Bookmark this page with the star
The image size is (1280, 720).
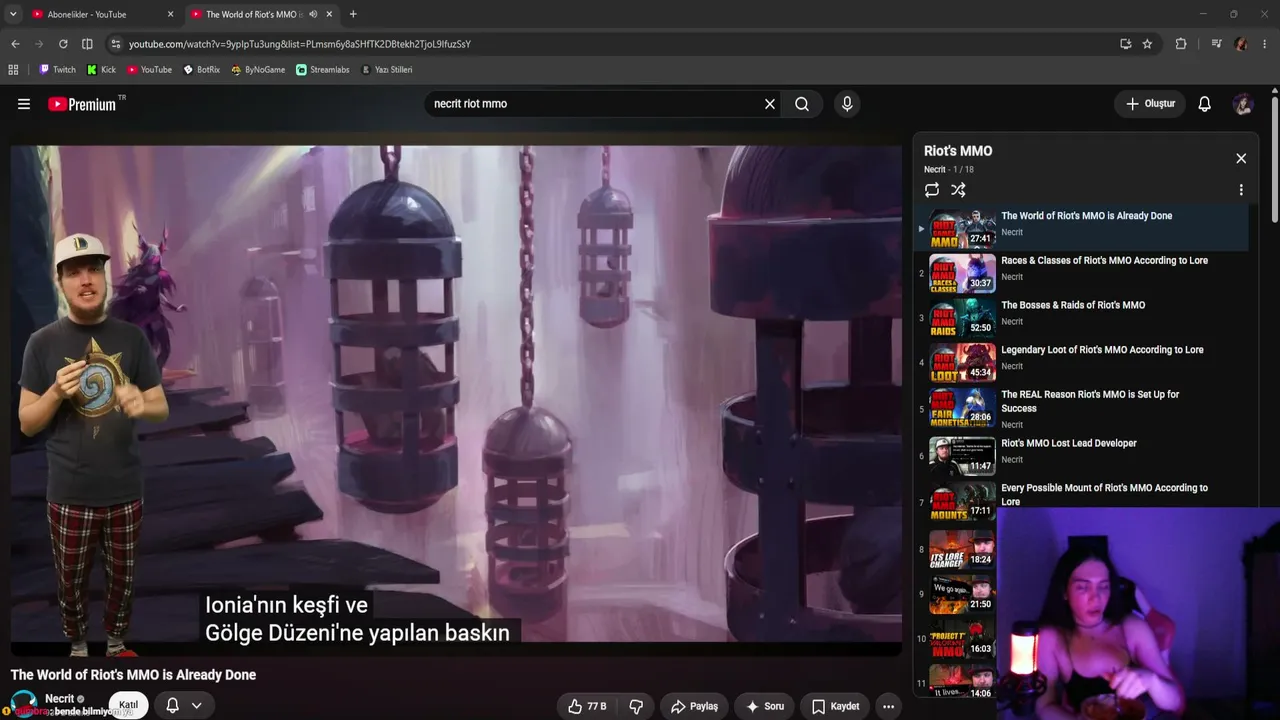[1147, 44]
